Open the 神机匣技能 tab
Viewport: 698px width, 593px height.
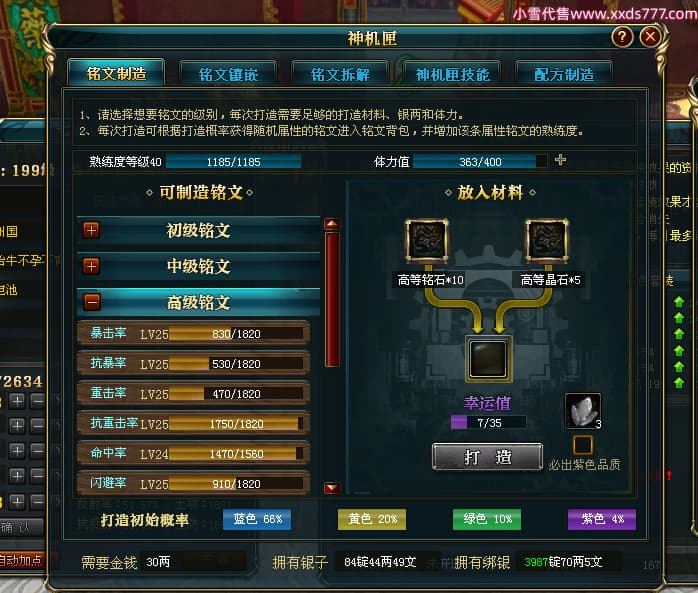(453, 74)
